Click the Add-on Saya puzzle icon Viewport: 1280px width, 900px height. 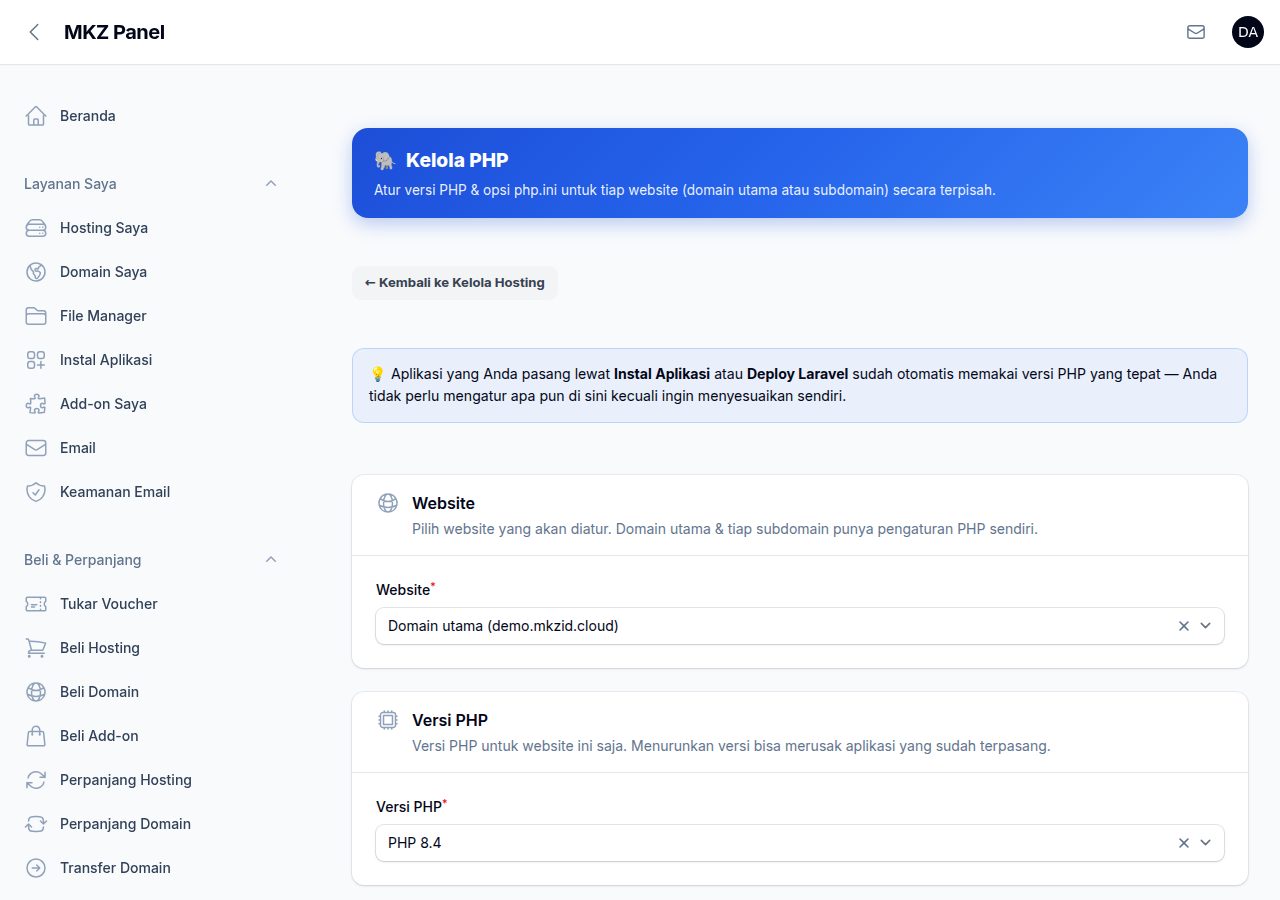tap(36, 404)
